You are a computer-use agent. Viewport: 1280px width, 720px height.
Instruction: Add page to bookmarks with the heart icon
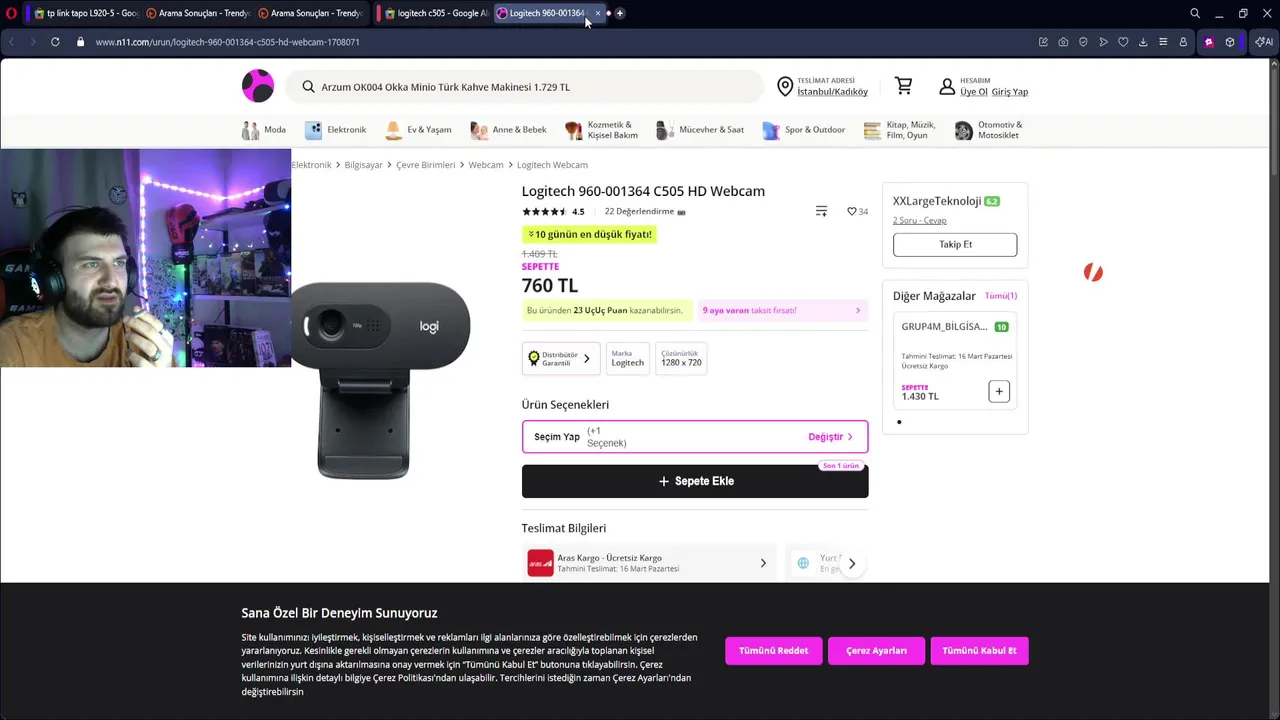coord(1123,42)
